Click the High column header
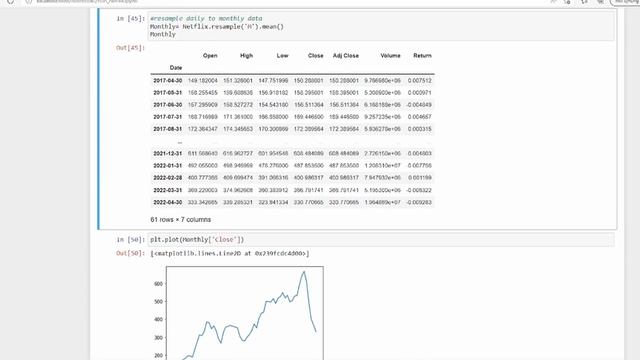640x360 pixels. coord(247,56)
